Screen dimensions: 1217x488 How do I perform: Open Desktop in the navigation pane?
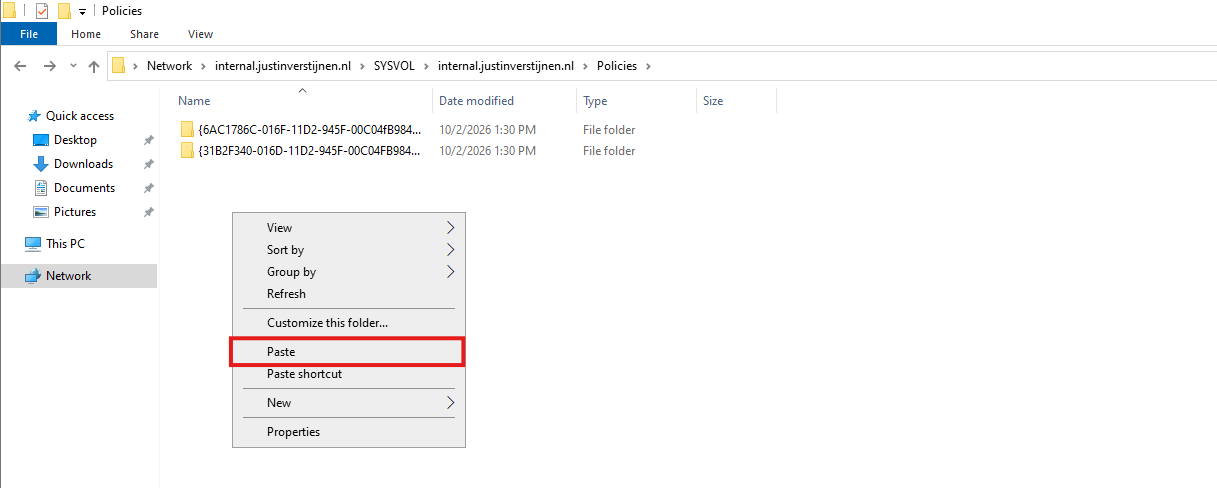tap(75, 140)
